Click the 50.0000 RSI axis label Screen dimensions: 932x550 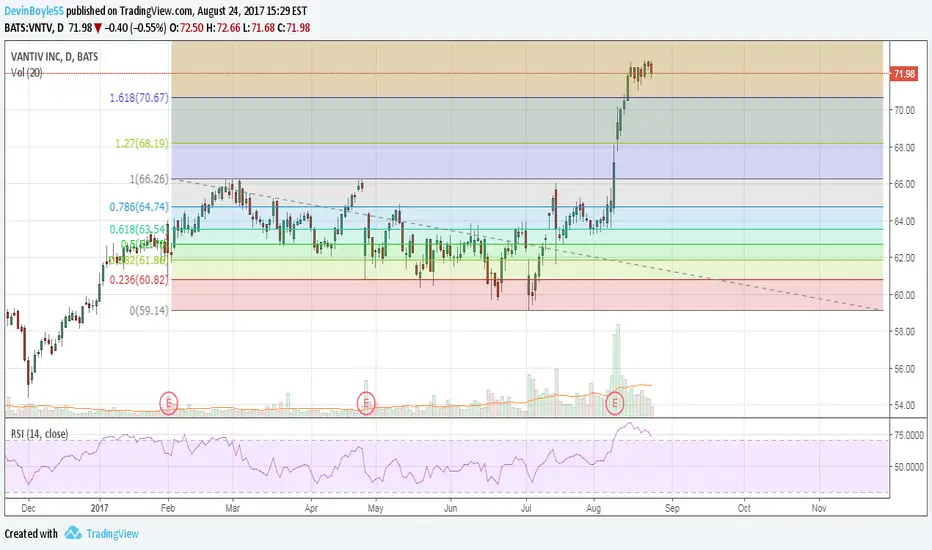909,467
